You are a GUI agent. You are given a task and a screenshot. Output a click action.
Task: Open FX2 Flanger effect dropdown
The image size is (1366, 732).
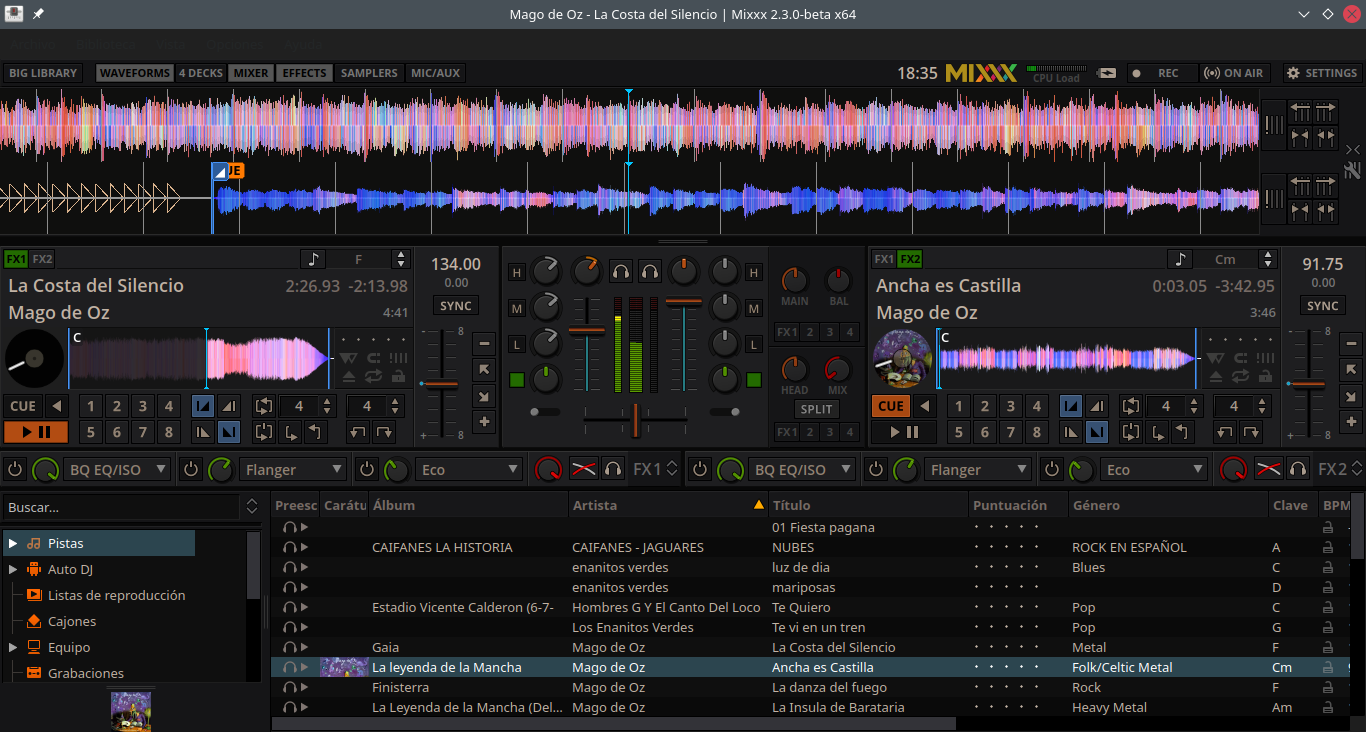click(x=979, y=469)
